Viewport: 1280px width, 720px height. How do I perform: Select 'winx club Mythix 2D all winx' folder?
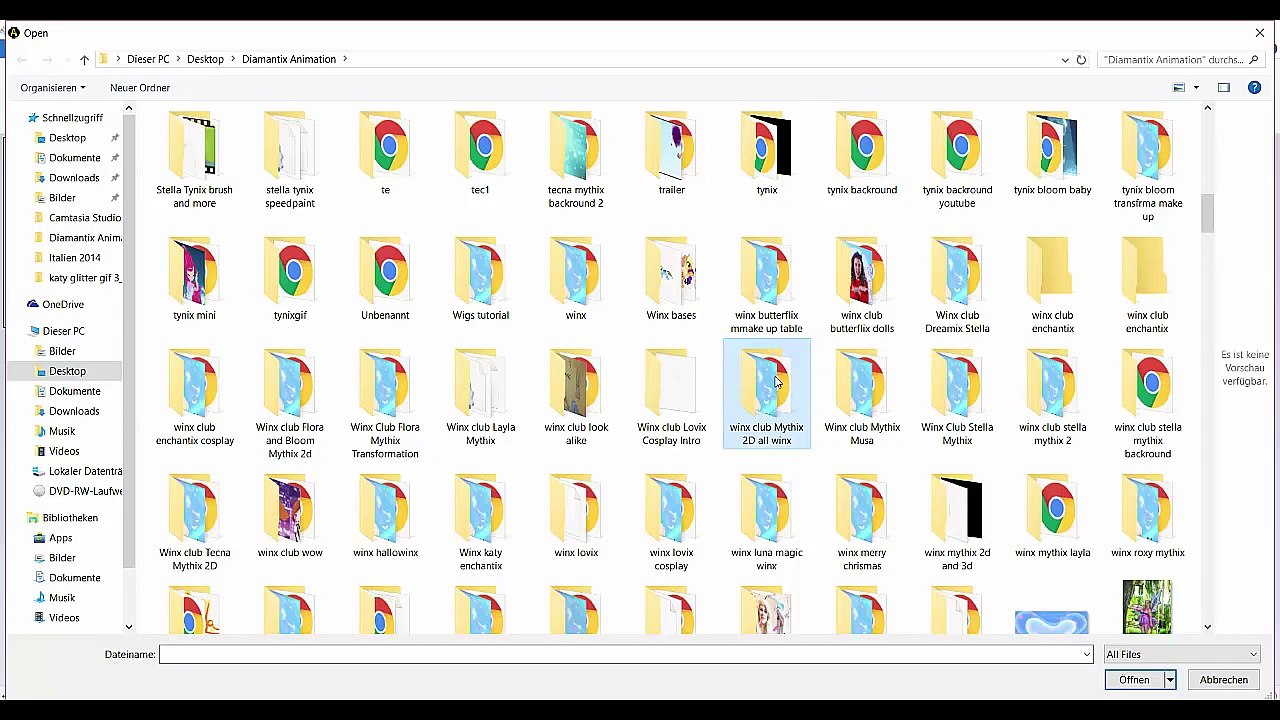point(767,394)
